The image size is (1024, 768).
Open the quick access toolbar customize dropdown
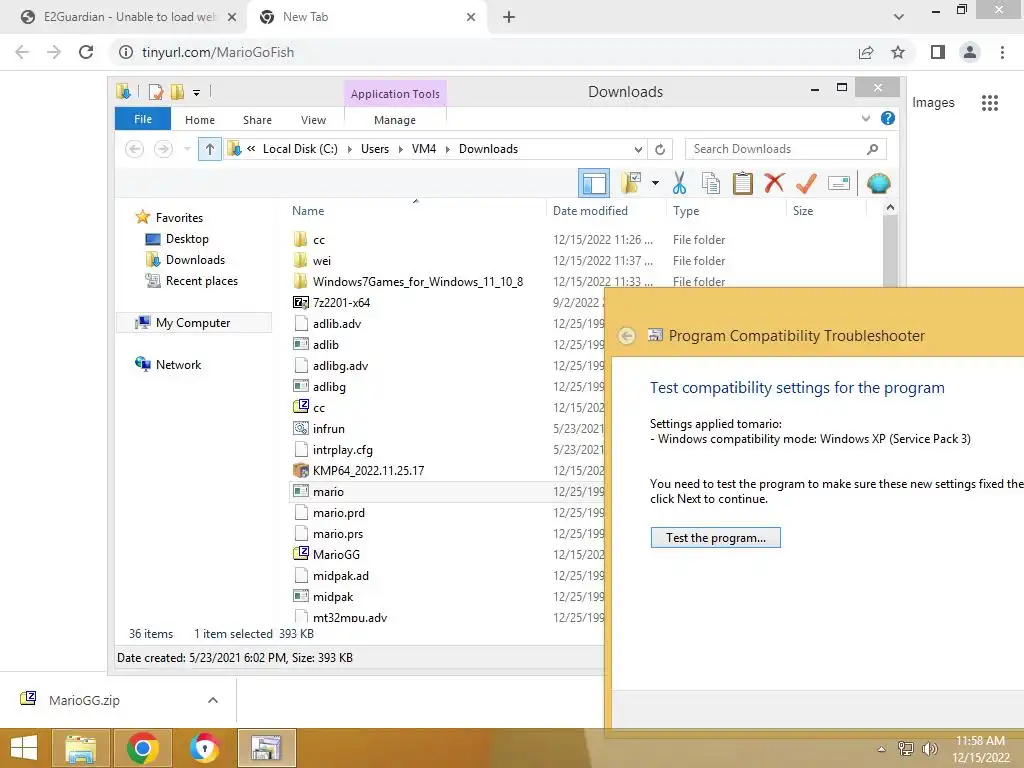pos(196,93)
